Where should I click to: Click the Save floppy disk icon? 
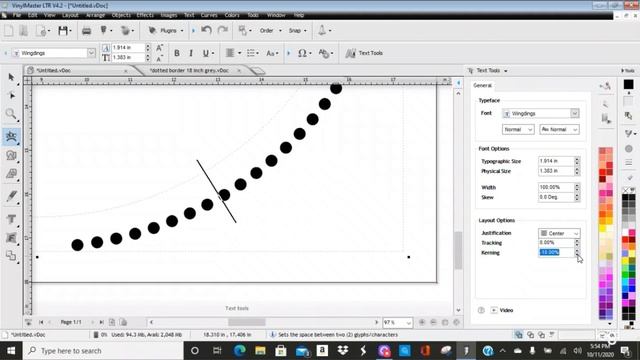click(63, 31)
